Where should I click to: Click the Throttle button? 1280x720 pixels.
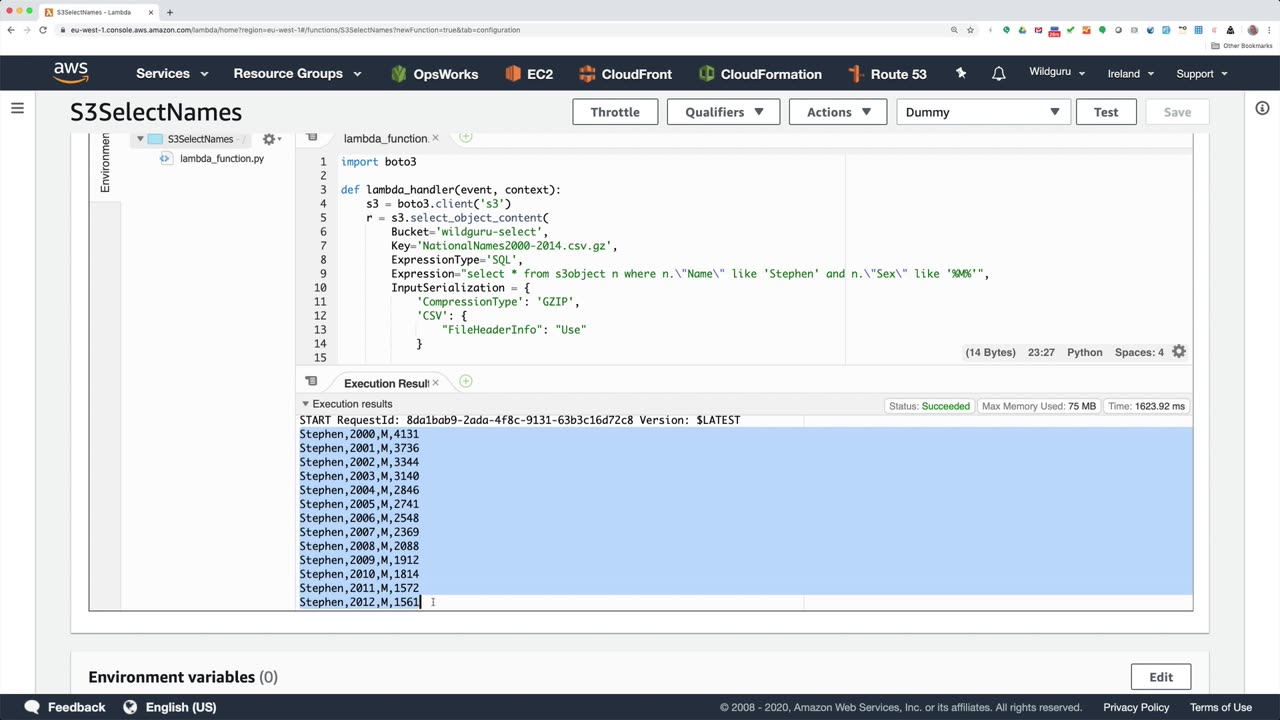(x=615, y=112)
